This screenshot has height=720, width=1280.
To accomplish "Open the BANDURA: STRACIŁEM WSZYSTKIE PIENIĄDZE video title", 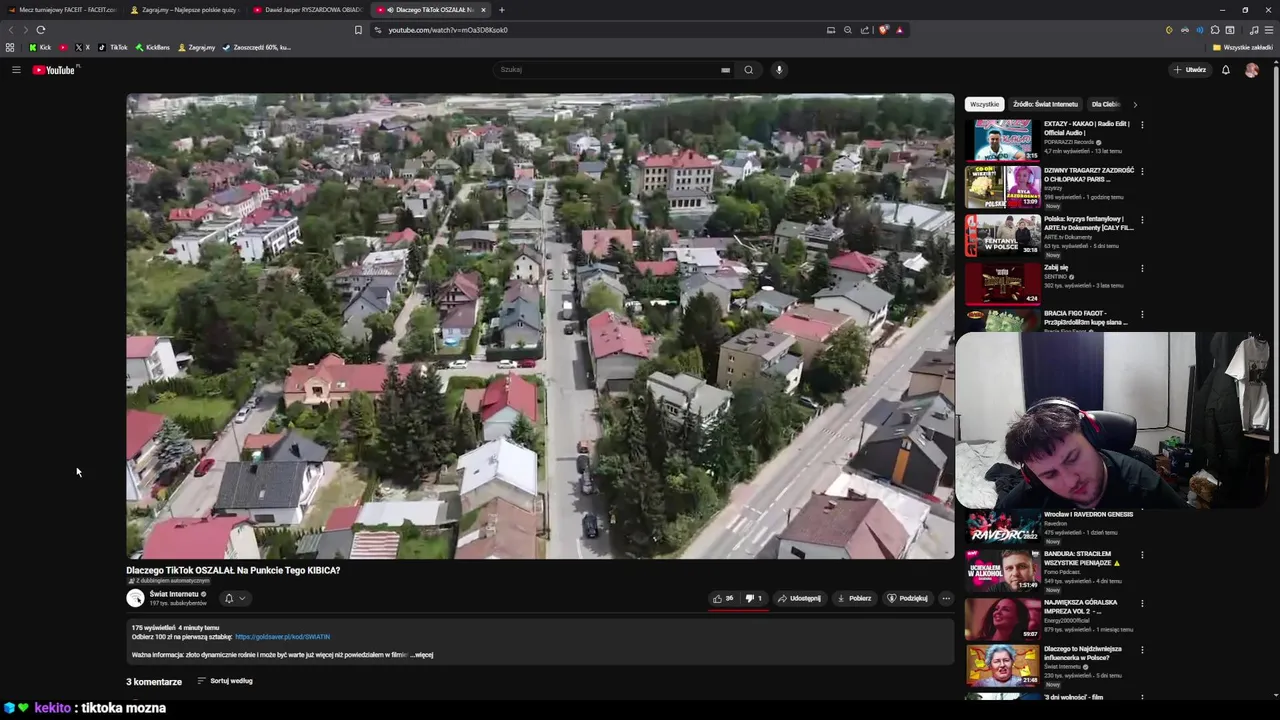I will coord(1083,559).
